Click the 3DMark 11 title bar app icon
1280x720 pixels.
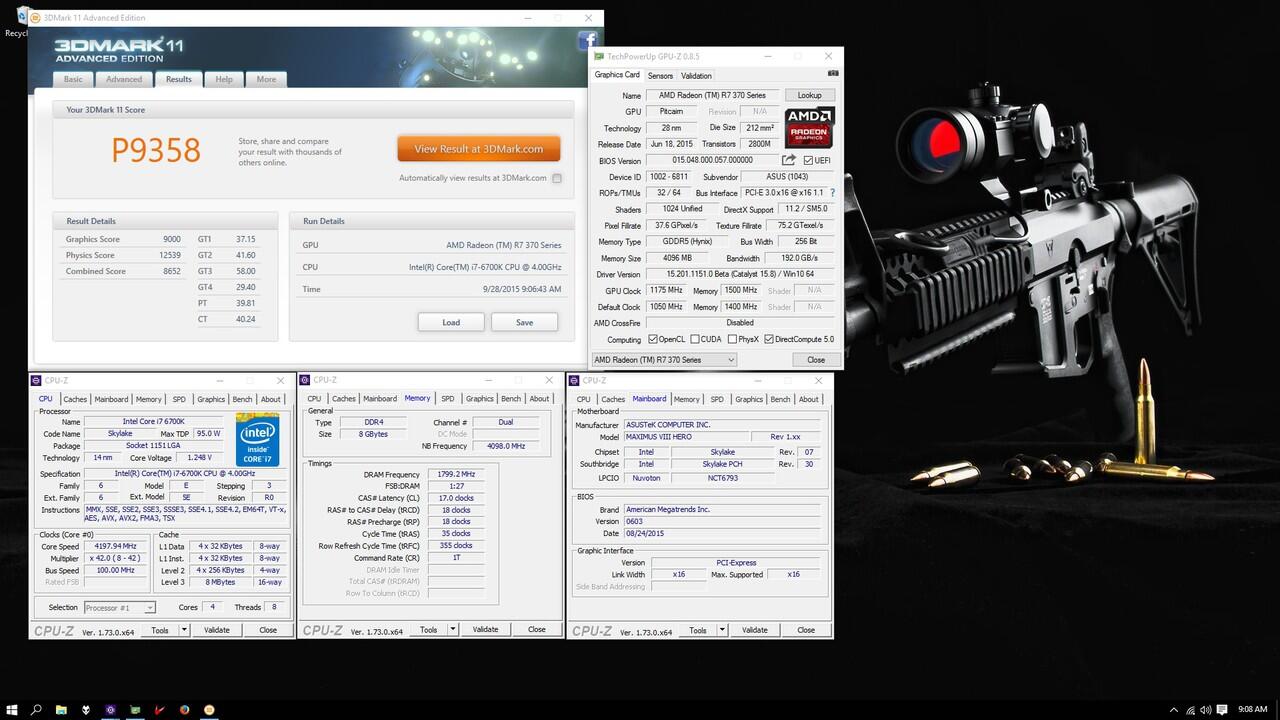coord(36,18)
